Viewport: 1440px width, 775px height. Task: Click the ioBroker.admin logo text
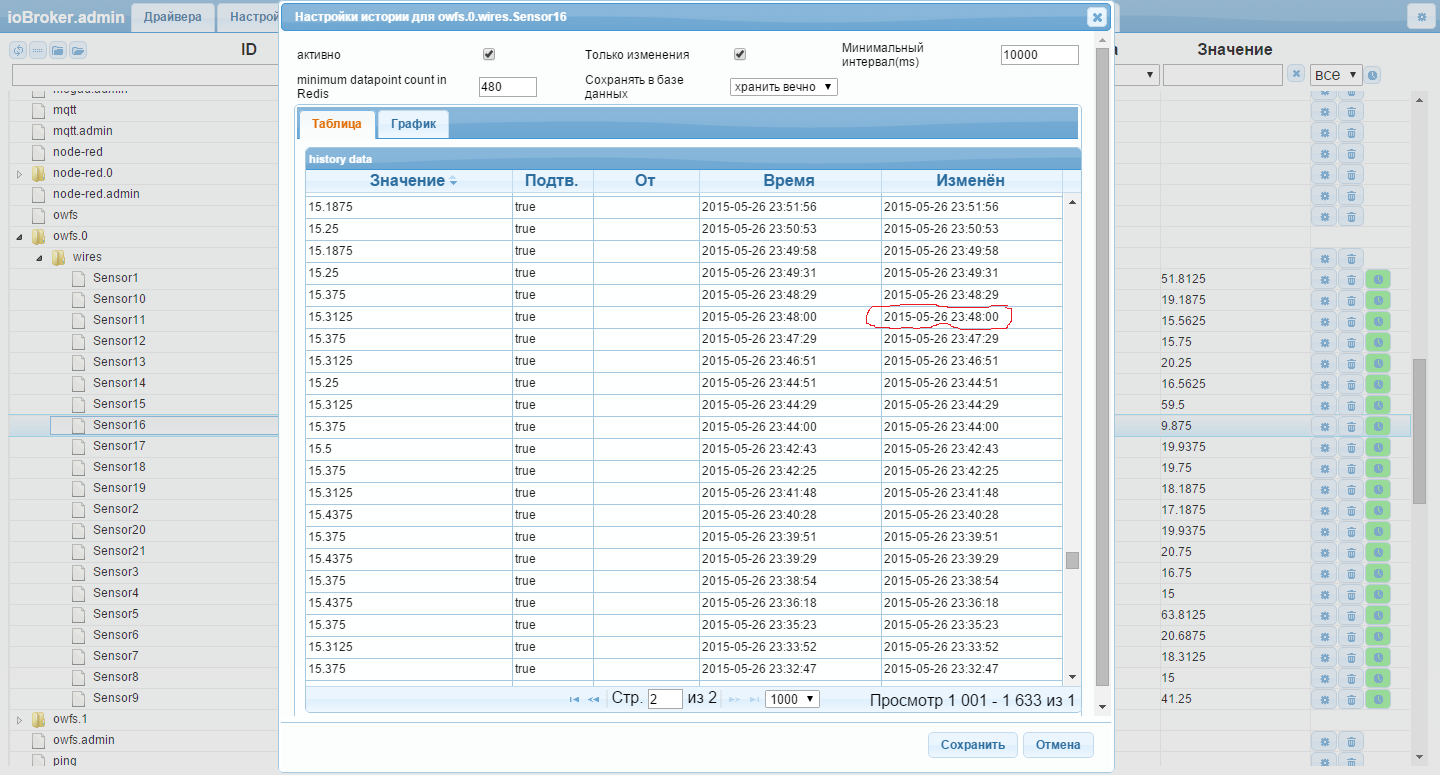(67, 17)
